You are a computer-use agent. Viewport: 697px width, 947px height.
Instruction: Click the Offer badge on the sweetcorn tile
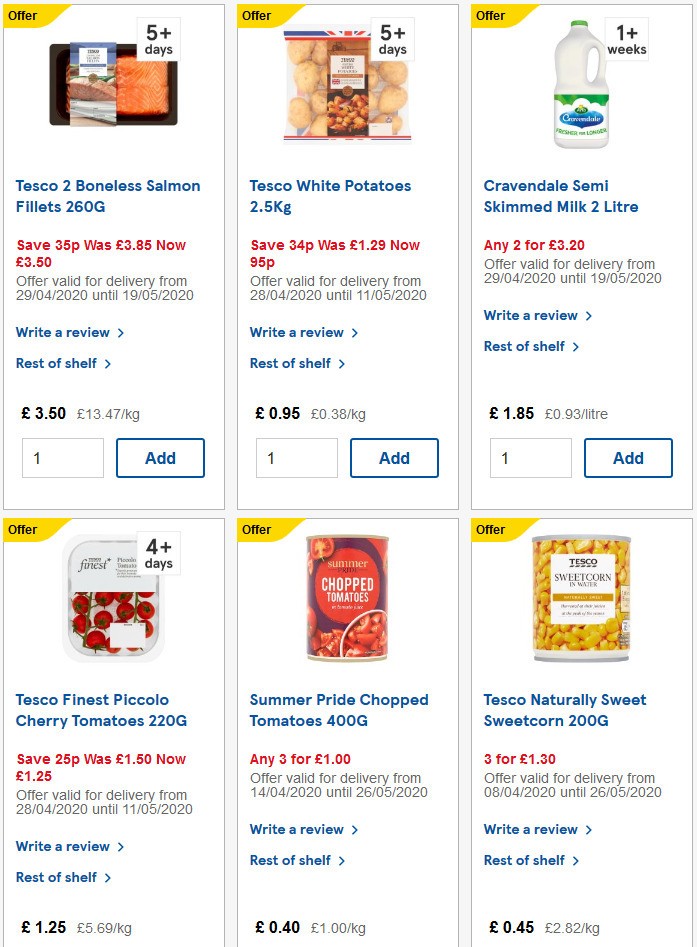(x=489, y=529)
